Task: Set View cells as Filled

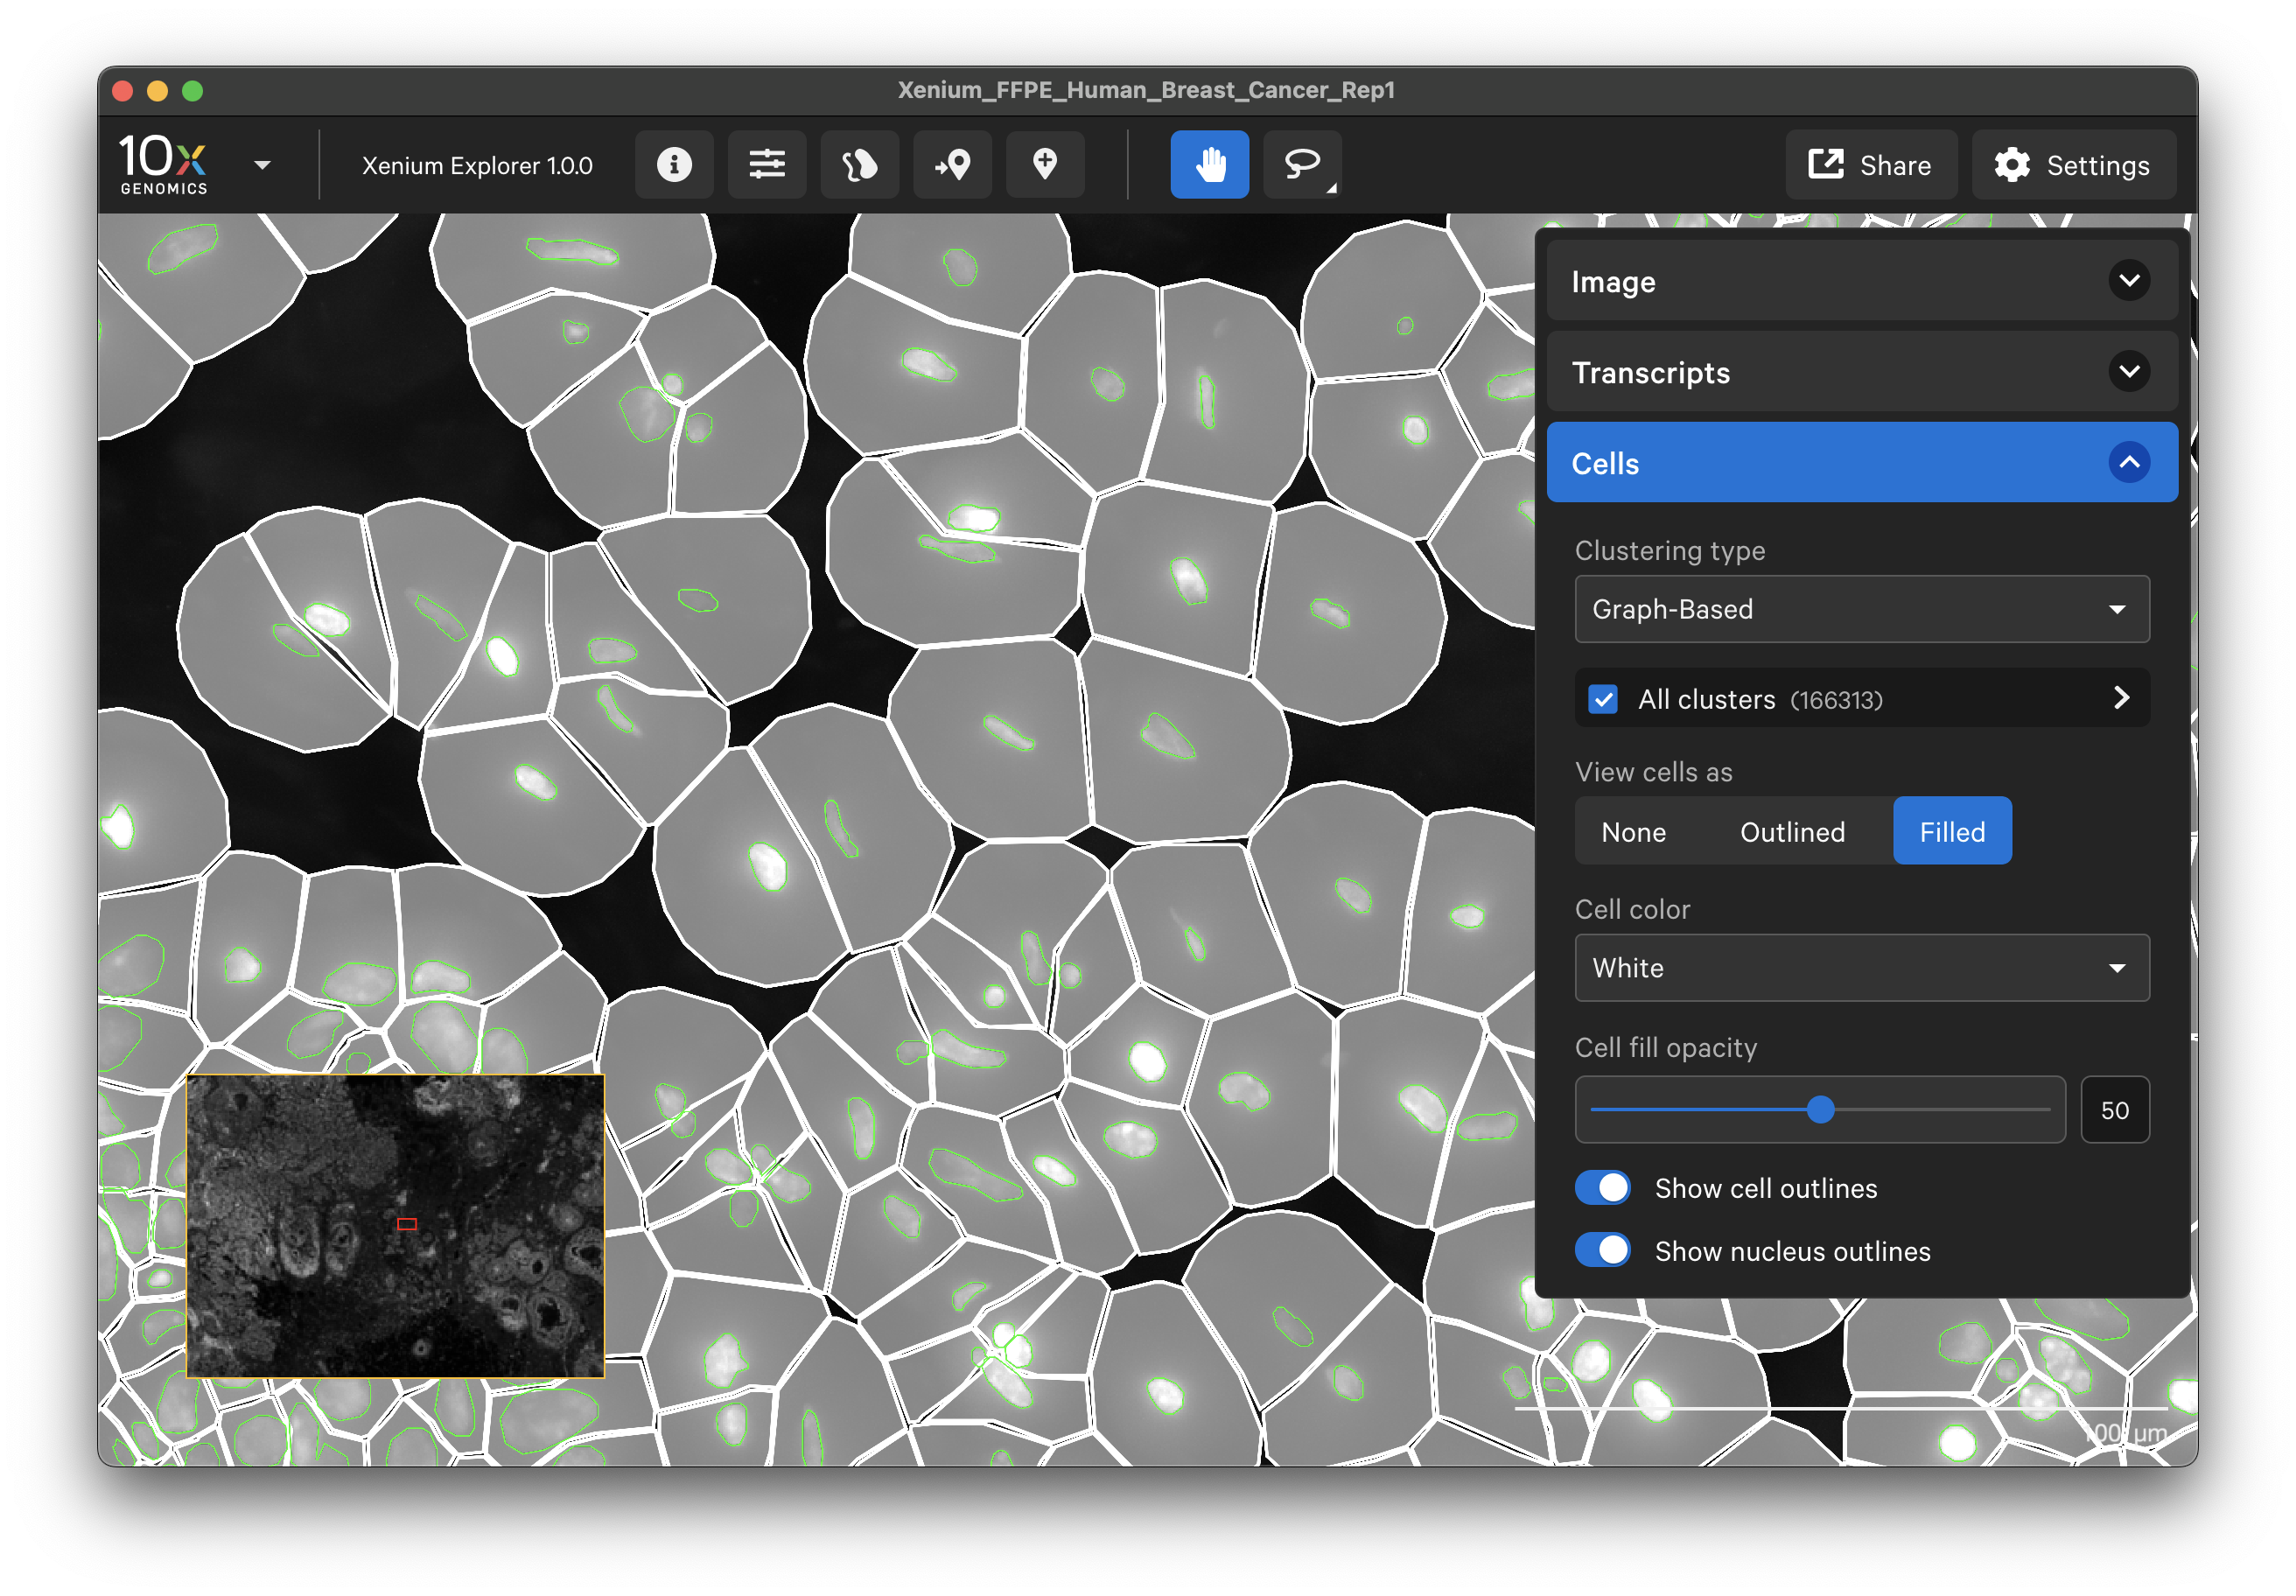Action: tap(1952, 831)
